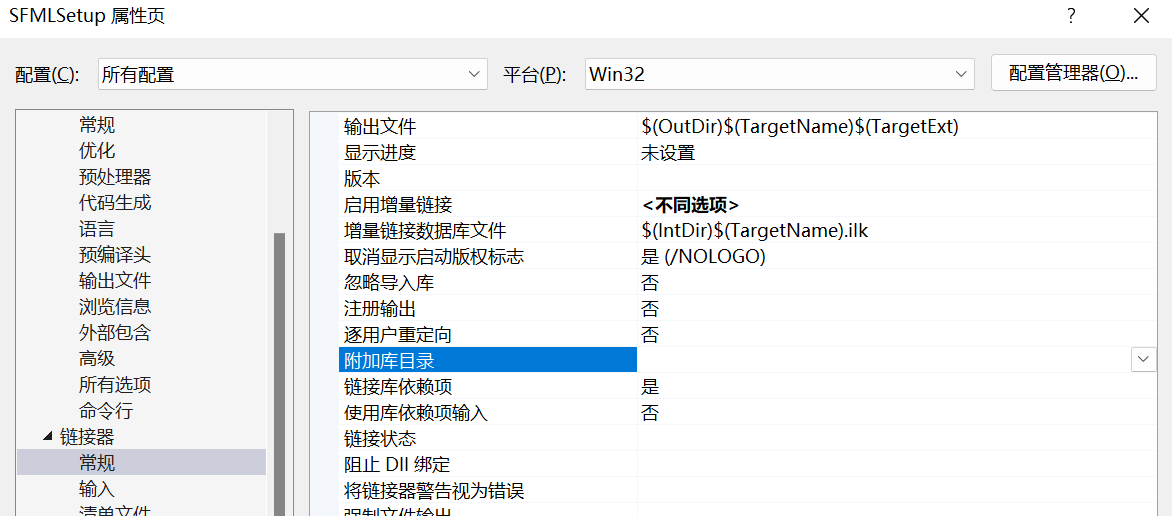The height and width of the screenshot is (516, 1172).
Task: Click the 未设置 value for 显示进度
Action: pos(668,153)
